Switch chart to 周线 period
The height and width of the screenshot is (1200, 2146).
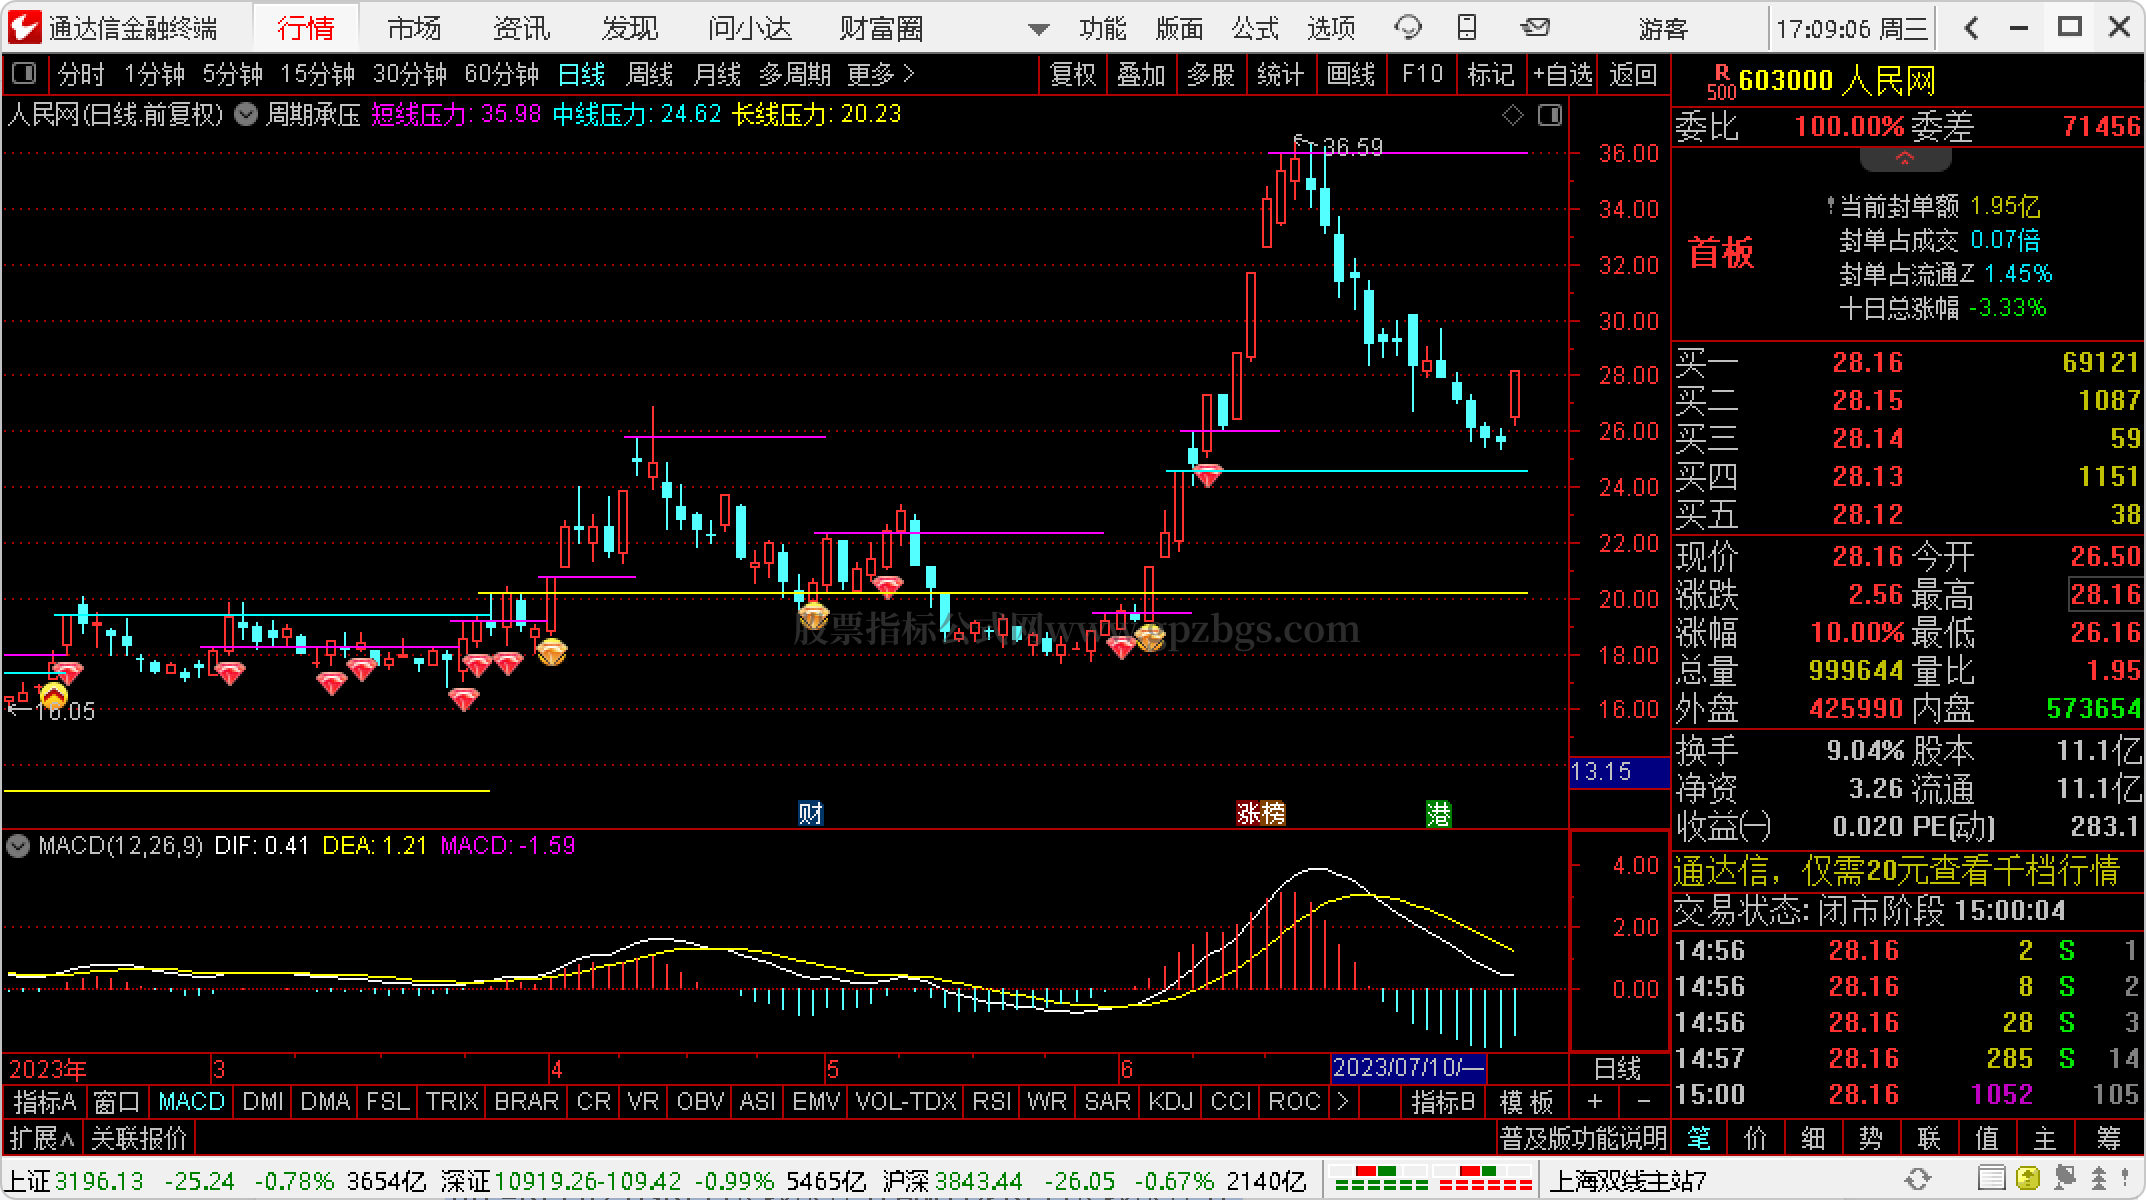[x=649, y=75]
